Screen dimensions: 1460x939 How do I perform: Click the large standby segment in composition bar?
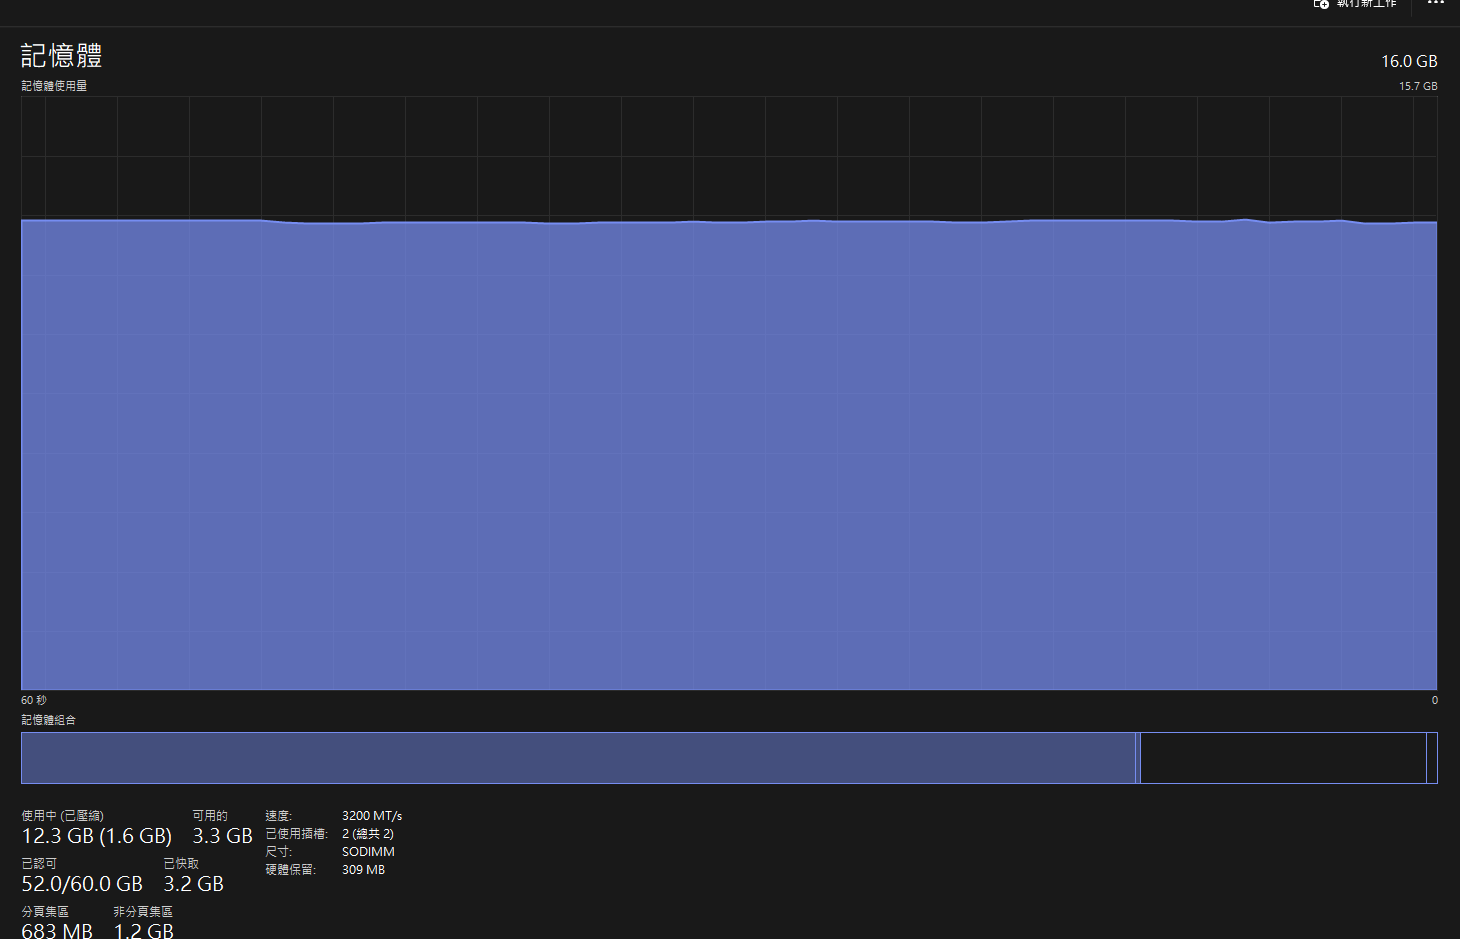pos(1282,758)
